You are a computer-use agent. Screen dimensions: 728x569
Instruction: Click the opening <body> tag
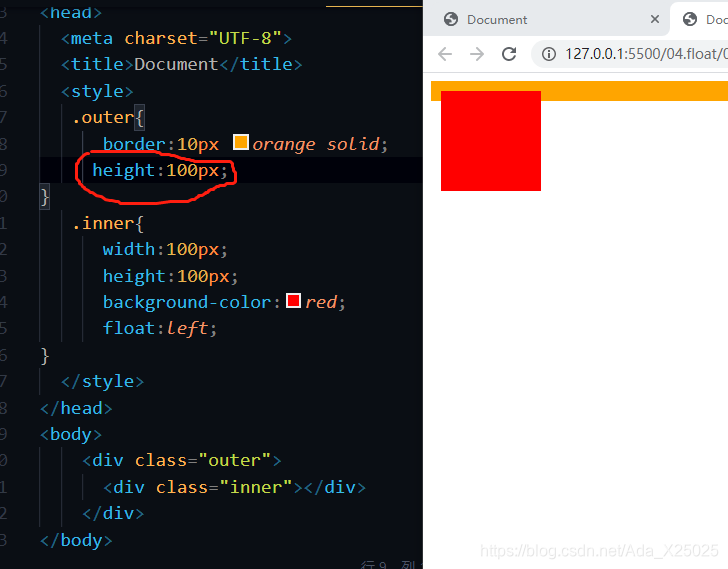[x=71, y=434]
